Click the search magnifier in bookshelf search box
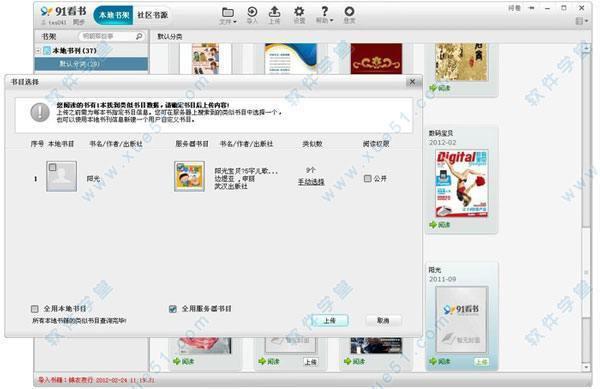Image resolution: width=600 pixels, height=389 pixels. click(139, 36)
